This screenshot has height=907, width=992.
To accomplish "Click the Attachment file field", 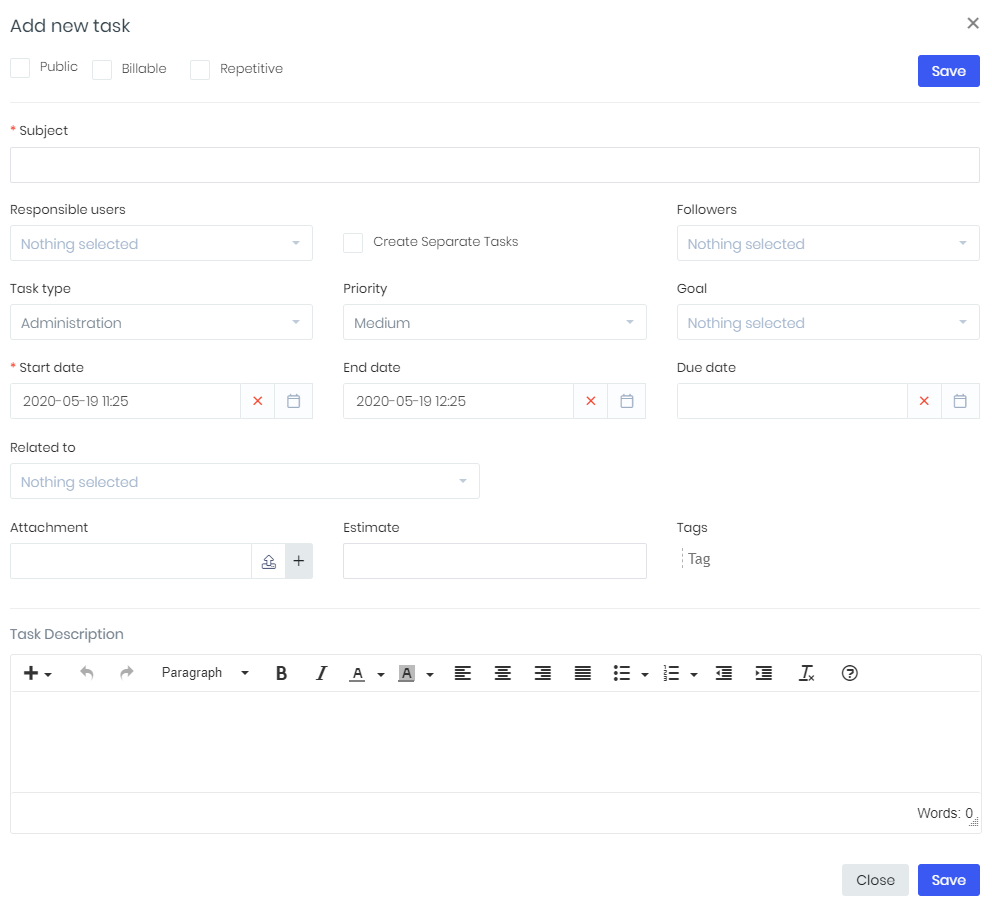I will (x=131, y=561).
